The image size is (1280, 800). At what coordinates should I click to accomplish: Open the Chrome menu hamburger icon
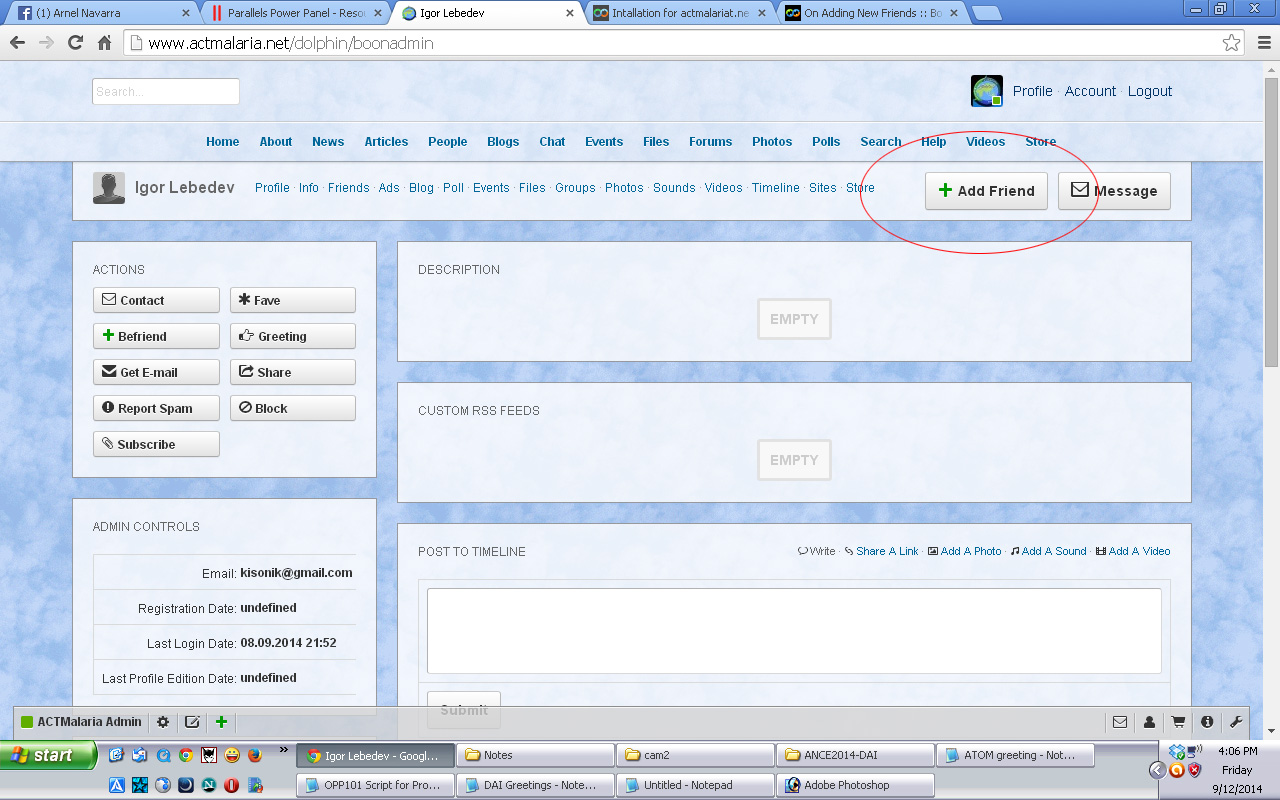click(x=1262, y=43)
